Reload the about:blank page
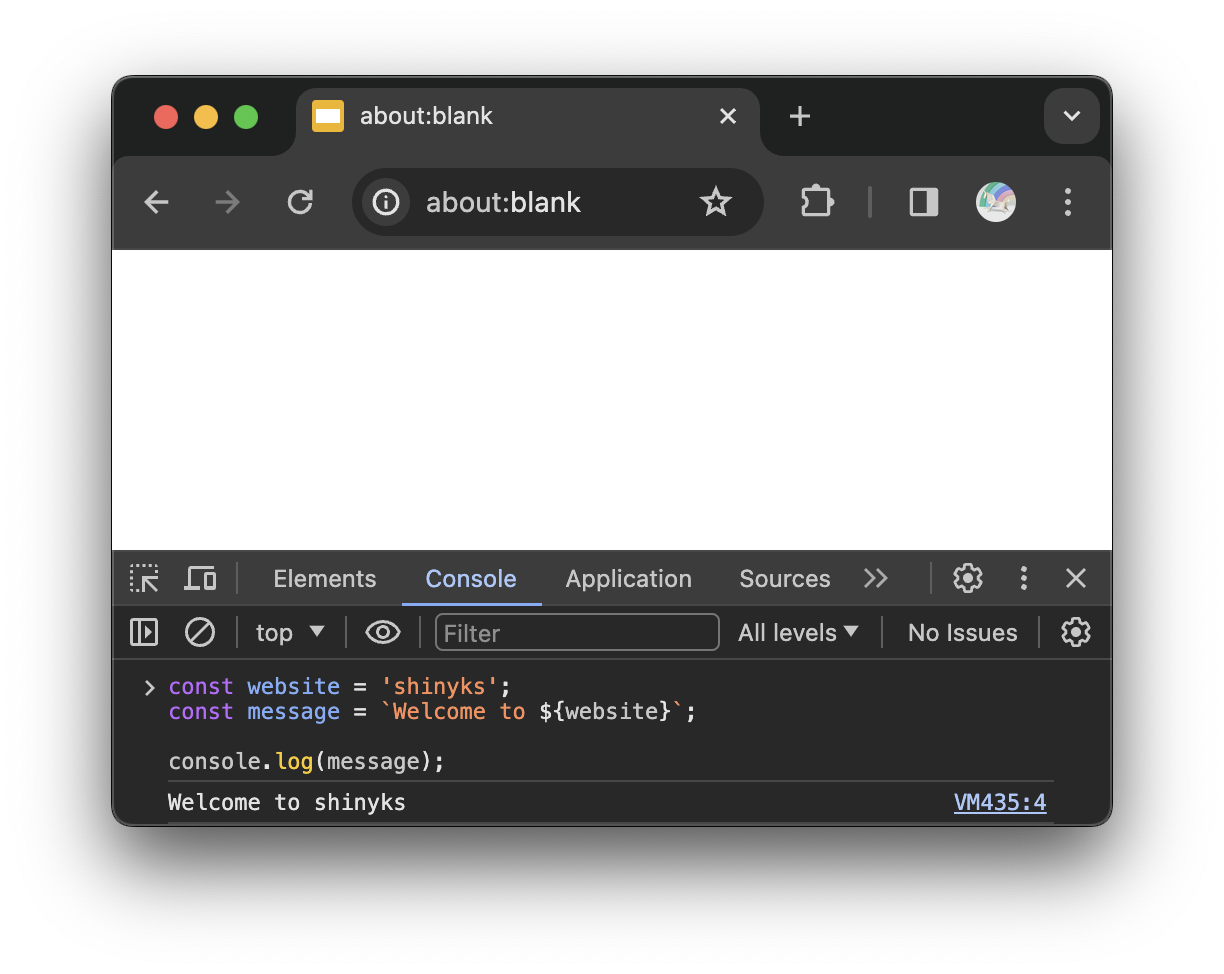The image size is (1224, 974). tap(300, 203)
